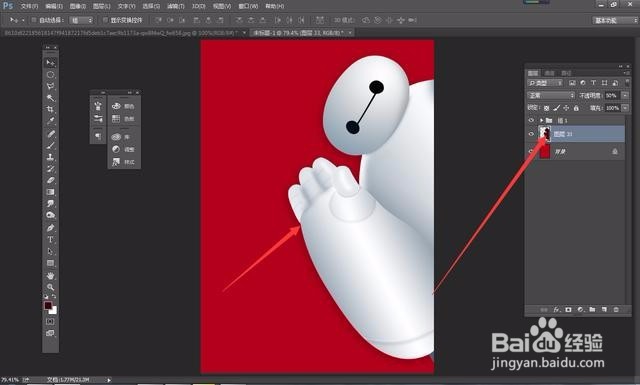The height and width of the screenshot is (385, 640).
Task: Open the workspace switcher dropdown
Action: click(615, 20)
